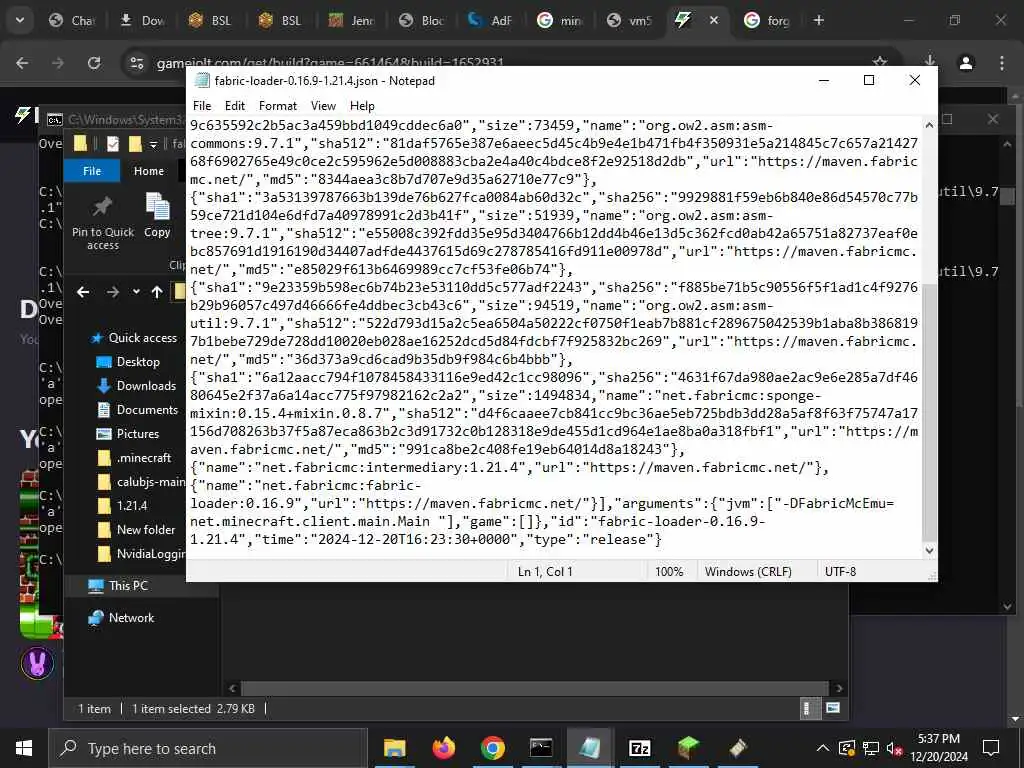Click the taskbar search box

[208, 748]
